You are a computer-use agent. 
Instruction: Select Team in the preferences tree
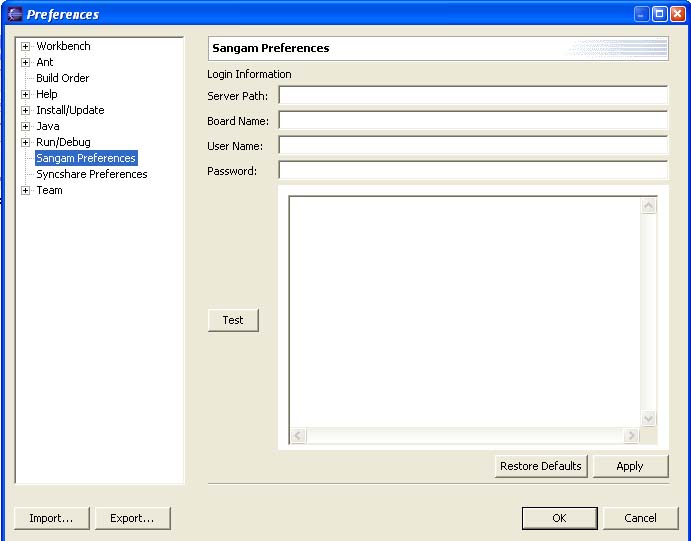pos(49,190)
